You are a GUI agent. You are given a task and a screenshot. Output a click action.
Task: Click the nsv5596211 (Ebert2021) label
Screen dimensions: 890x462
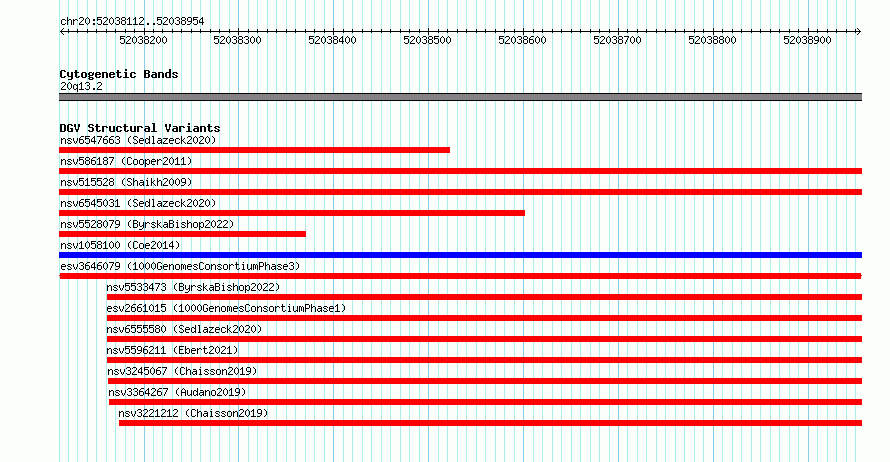173,350
